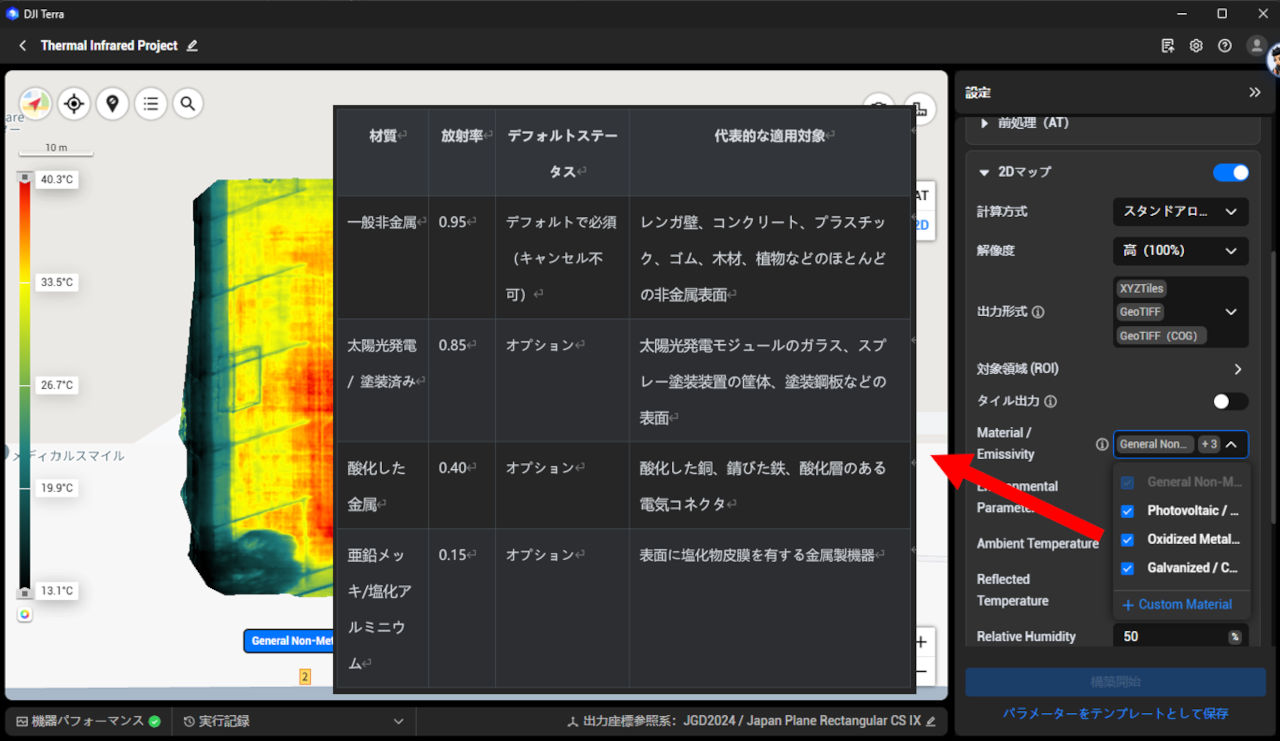1280x741 pixels.
Task: Click the bottom handle of the temperature color scale
Action: [x=25, y=594]
